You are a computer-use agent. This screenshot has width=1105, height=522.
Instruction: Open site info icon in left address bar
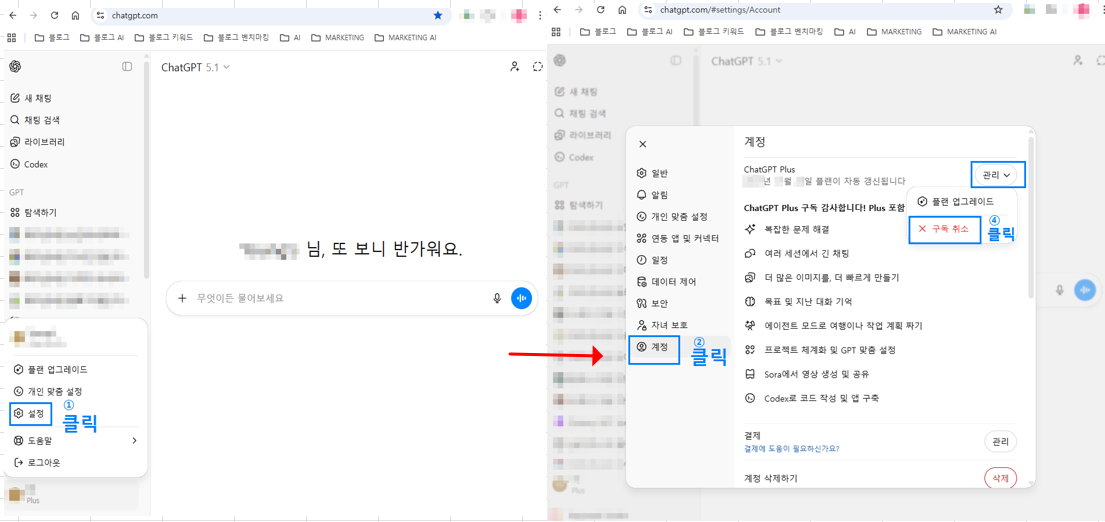point(100,15)
